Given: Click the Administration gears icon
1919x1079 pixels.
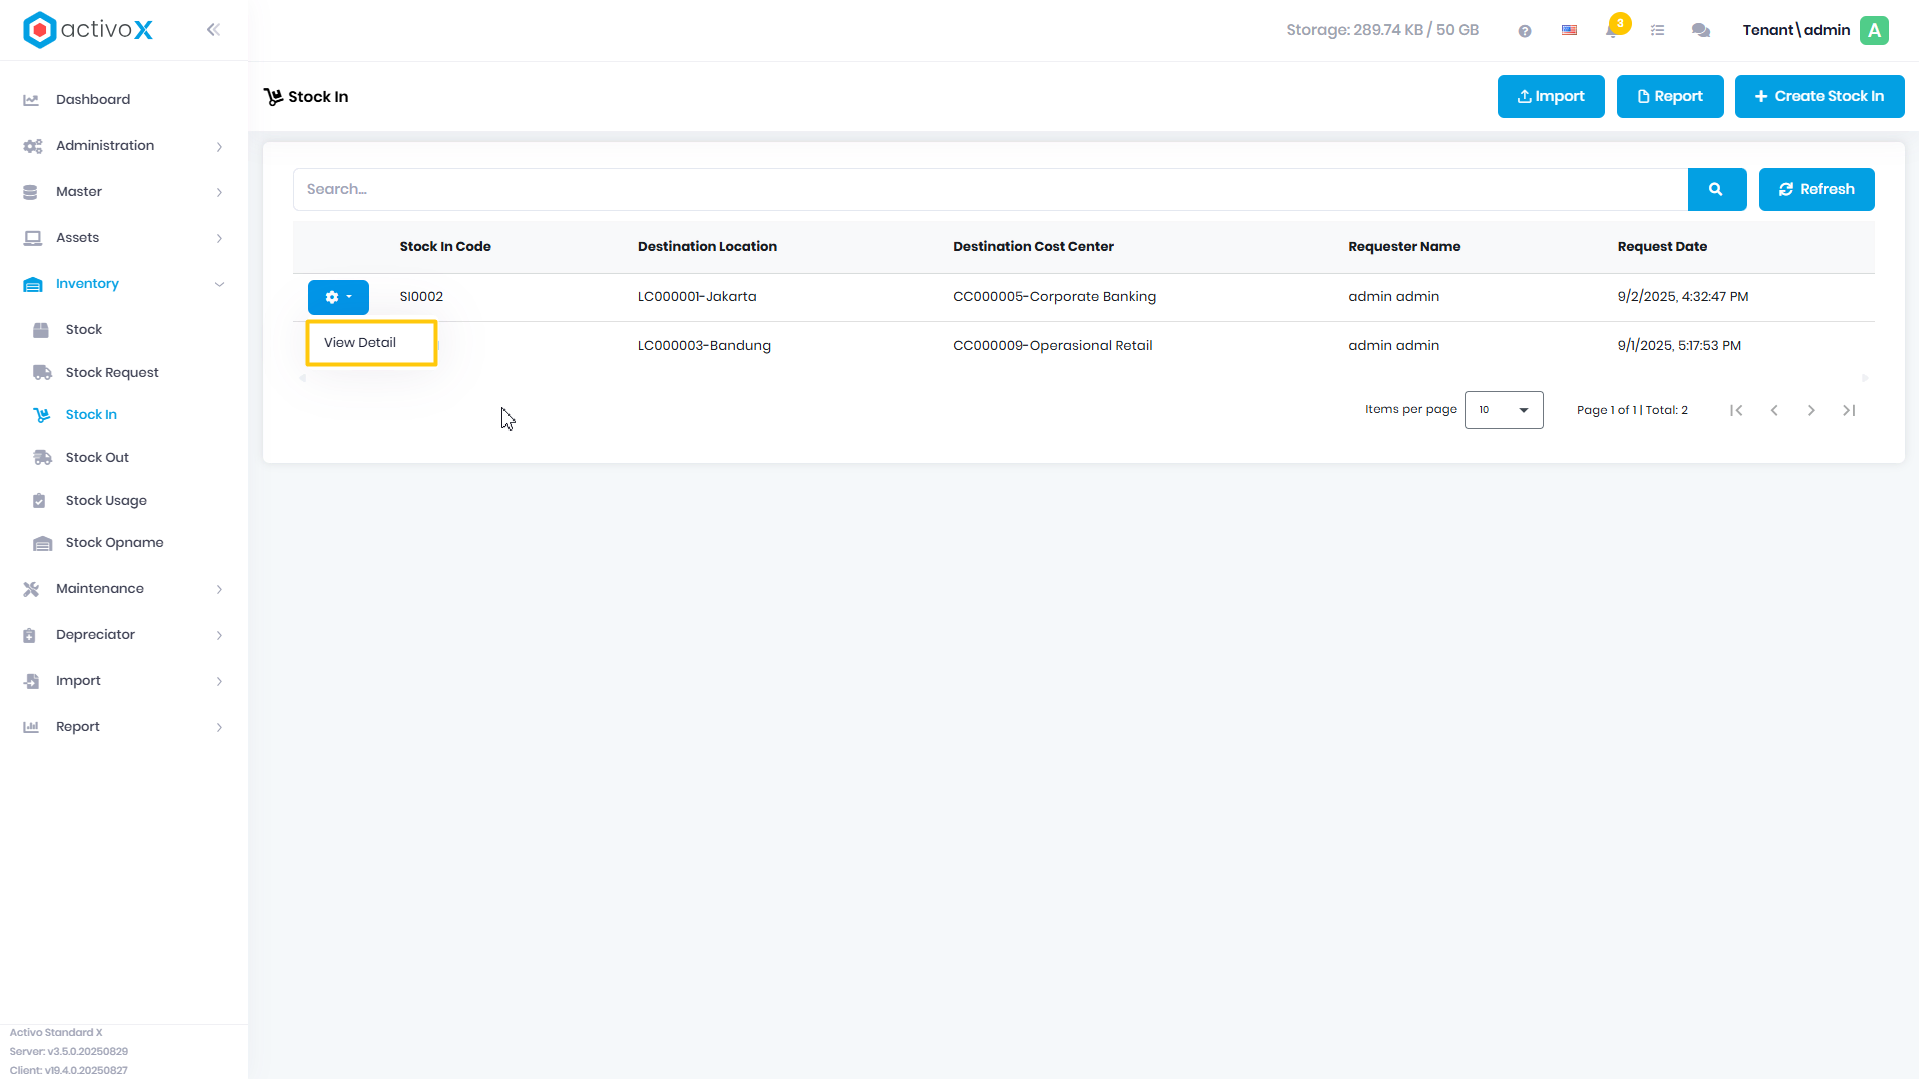Looking at the screenshot, I should 32,146.
